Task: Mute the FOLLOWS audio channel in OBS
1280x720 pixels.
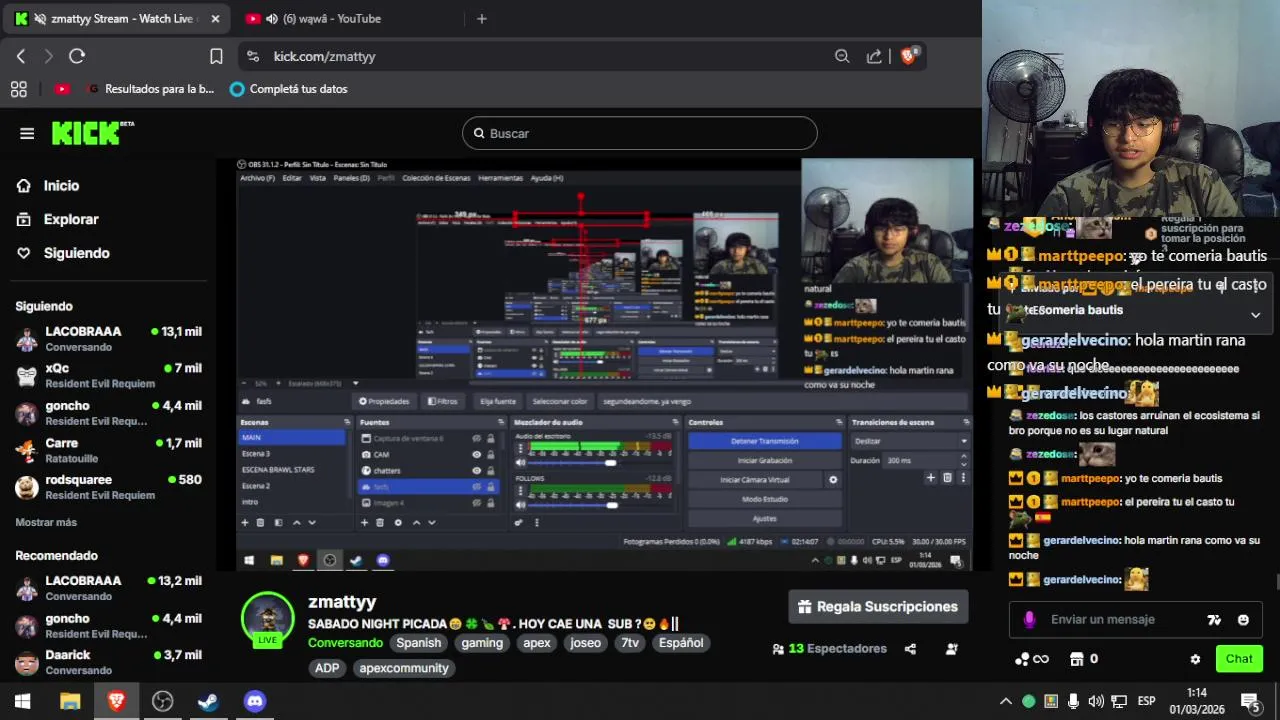Action: 520,505
